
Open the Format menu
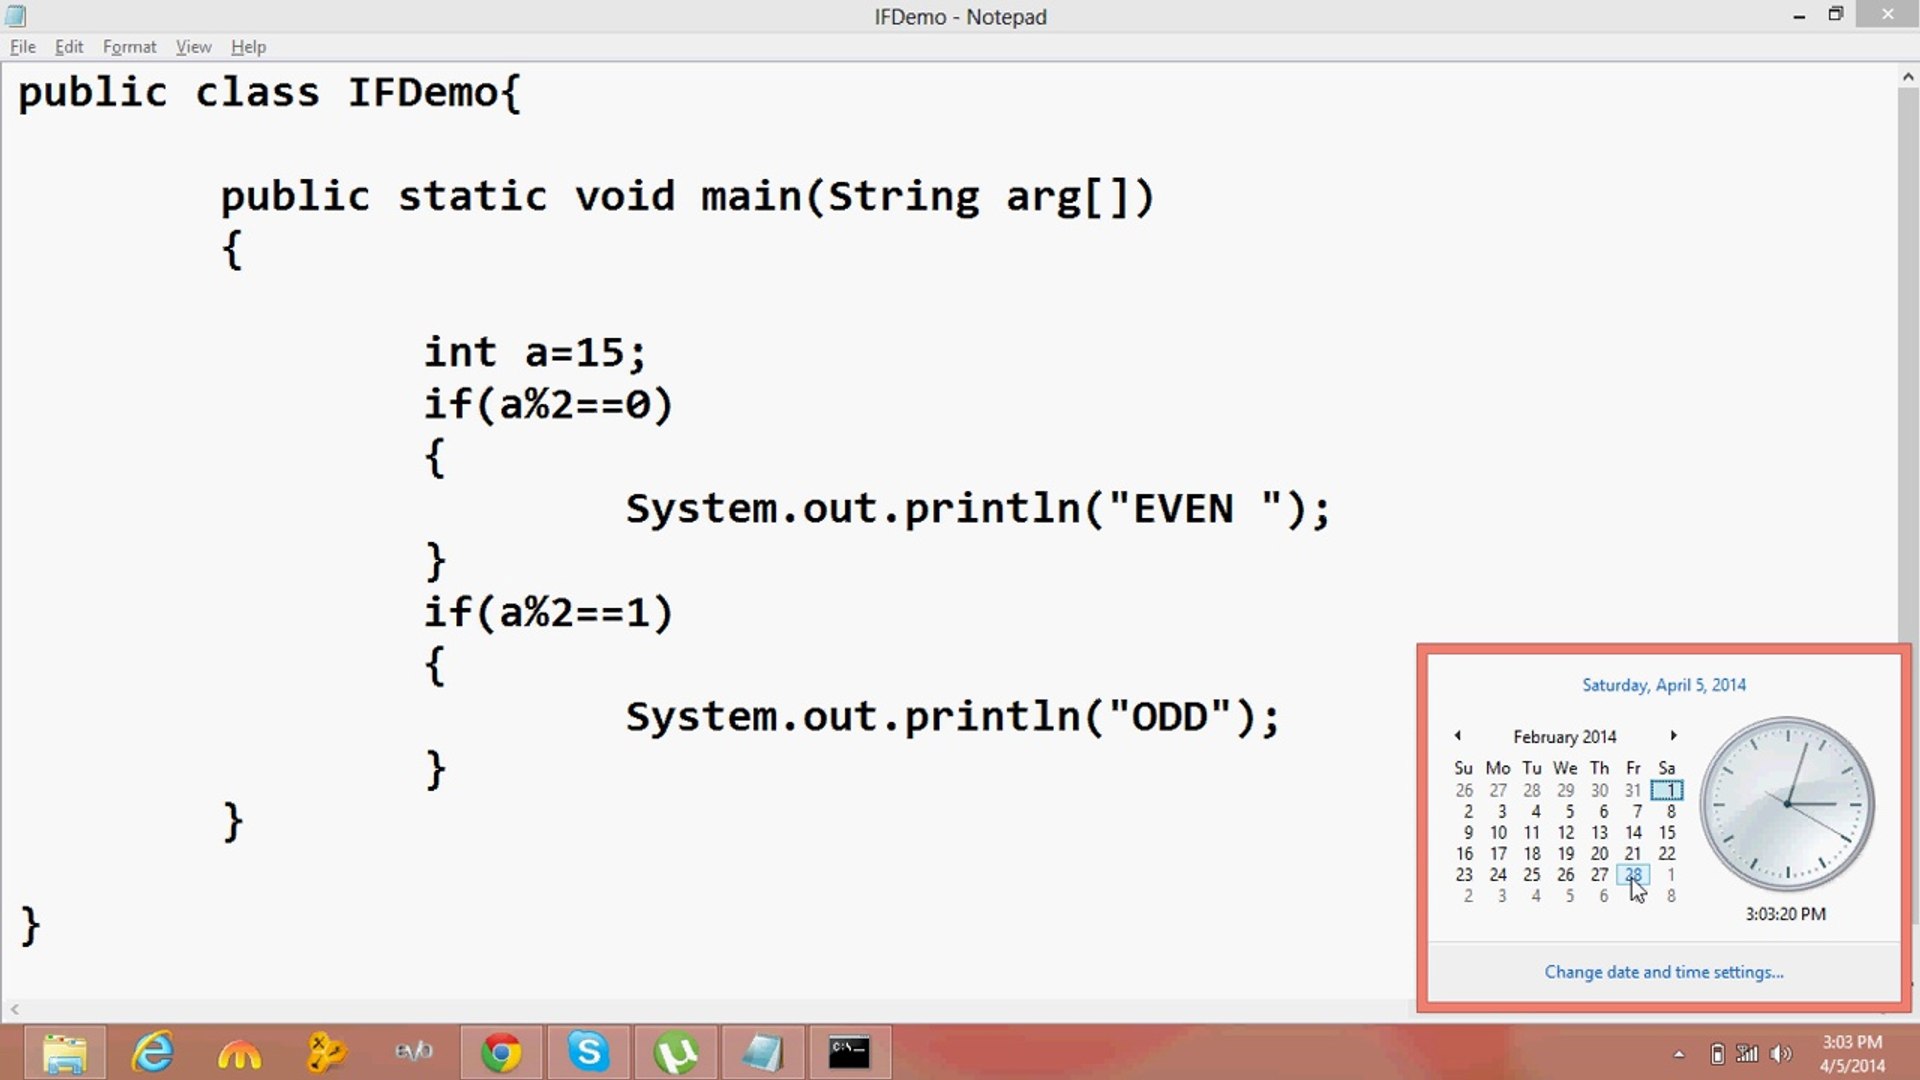pyautogui.click(x=129, y=46)
